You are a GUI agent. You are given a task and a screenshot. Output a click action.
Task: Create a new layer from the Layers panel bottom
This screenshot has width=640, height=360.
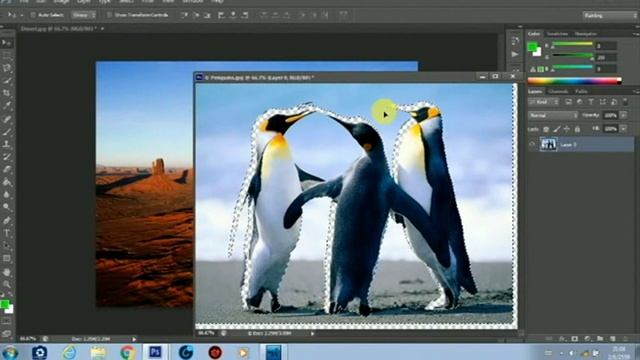pos(613,339)
